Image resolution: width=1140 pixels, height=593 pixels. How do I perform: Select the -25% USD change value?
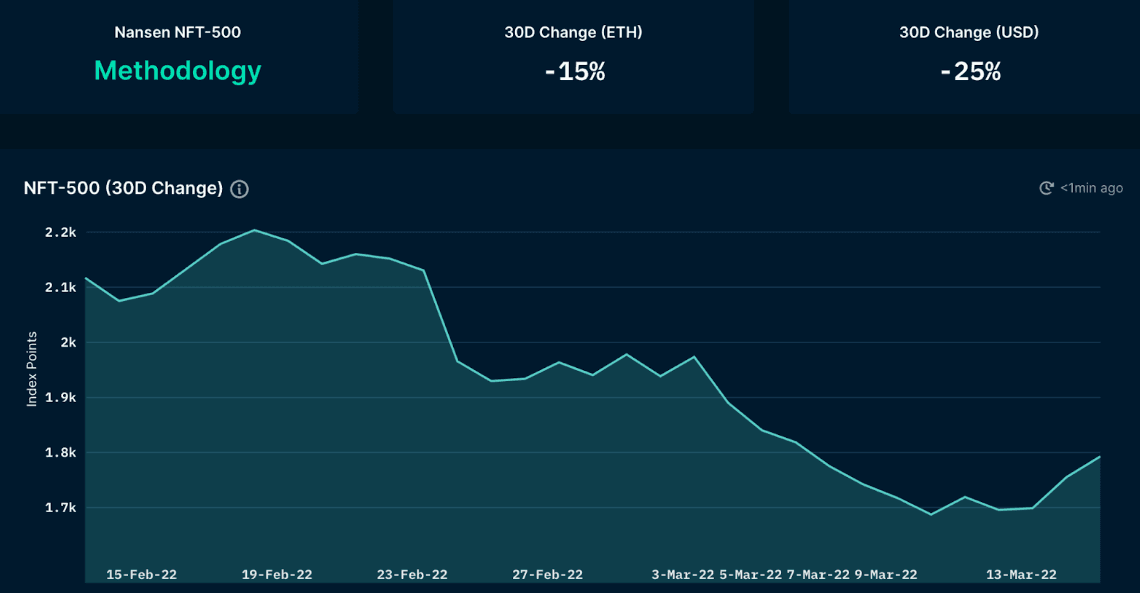[x=969, y=72]
